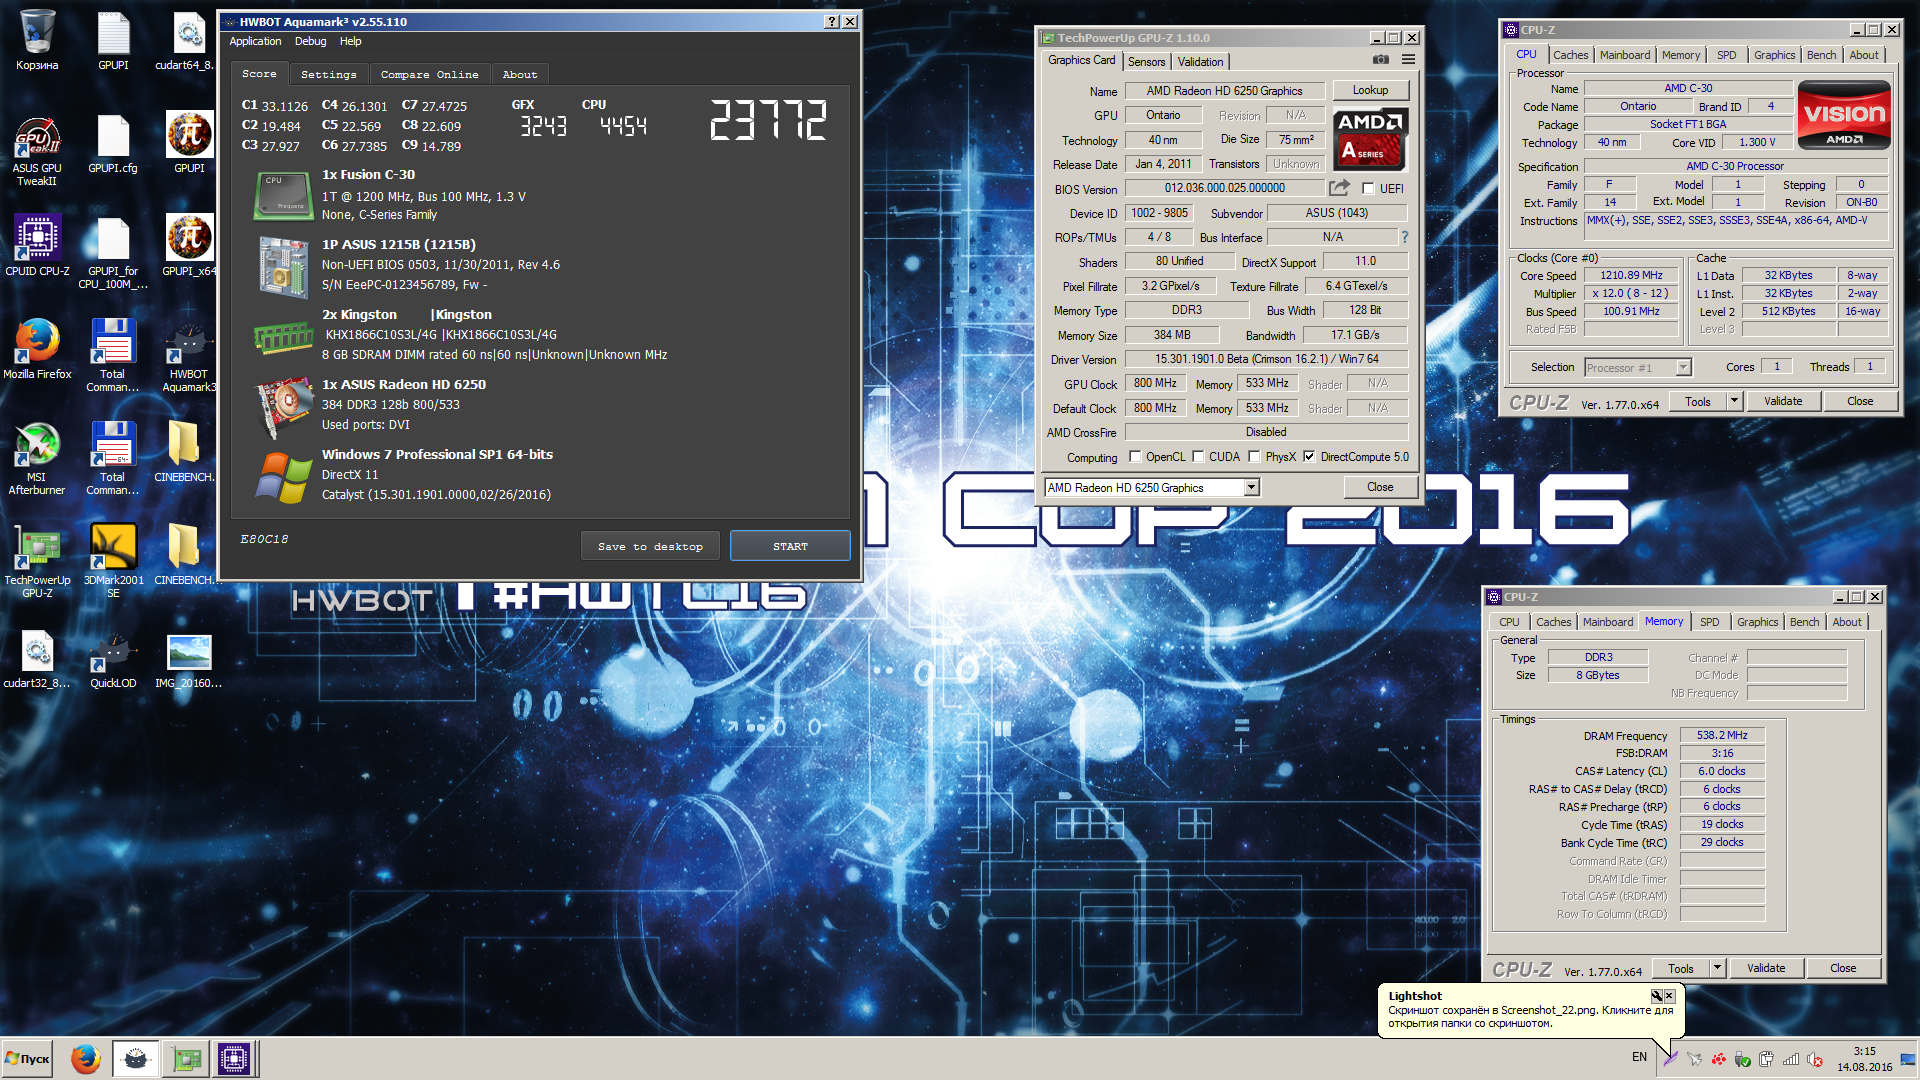1920x1080 pixels.
Task: Launch Mozilla Firefox from desktop
Action: tap(37, 349)
